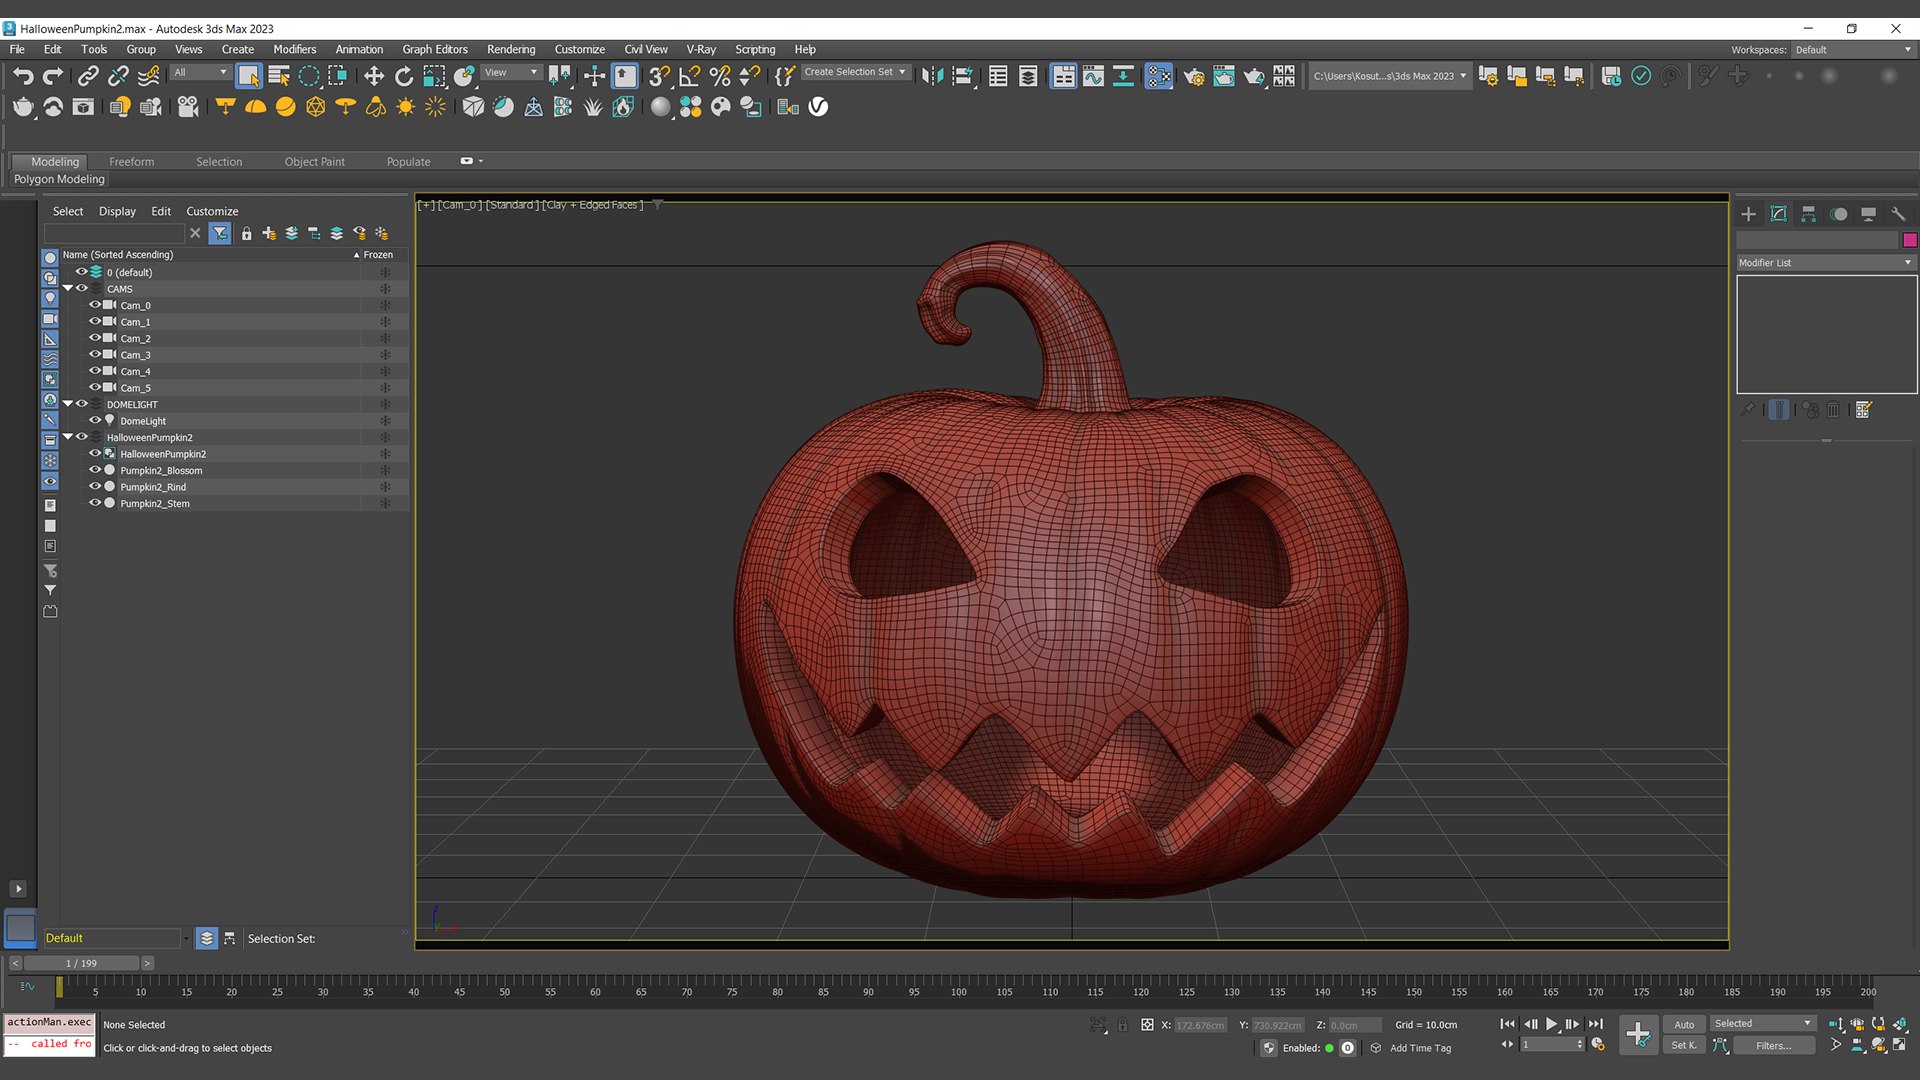Click the Key Filters button
This screenshot has height=1080, width=1920.
[x=1773, y=1046]
